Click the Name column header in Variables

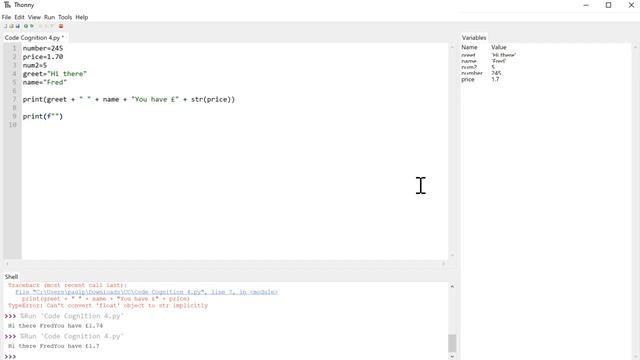pyautogui.click(x=469, y=47)
